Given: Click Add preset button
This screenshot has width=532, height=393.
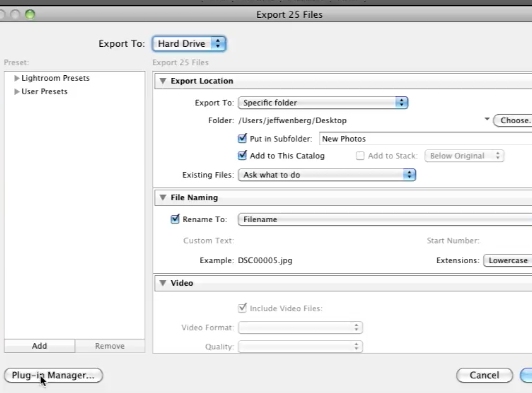Looking at the screenshot, I should tap(39, 346).
